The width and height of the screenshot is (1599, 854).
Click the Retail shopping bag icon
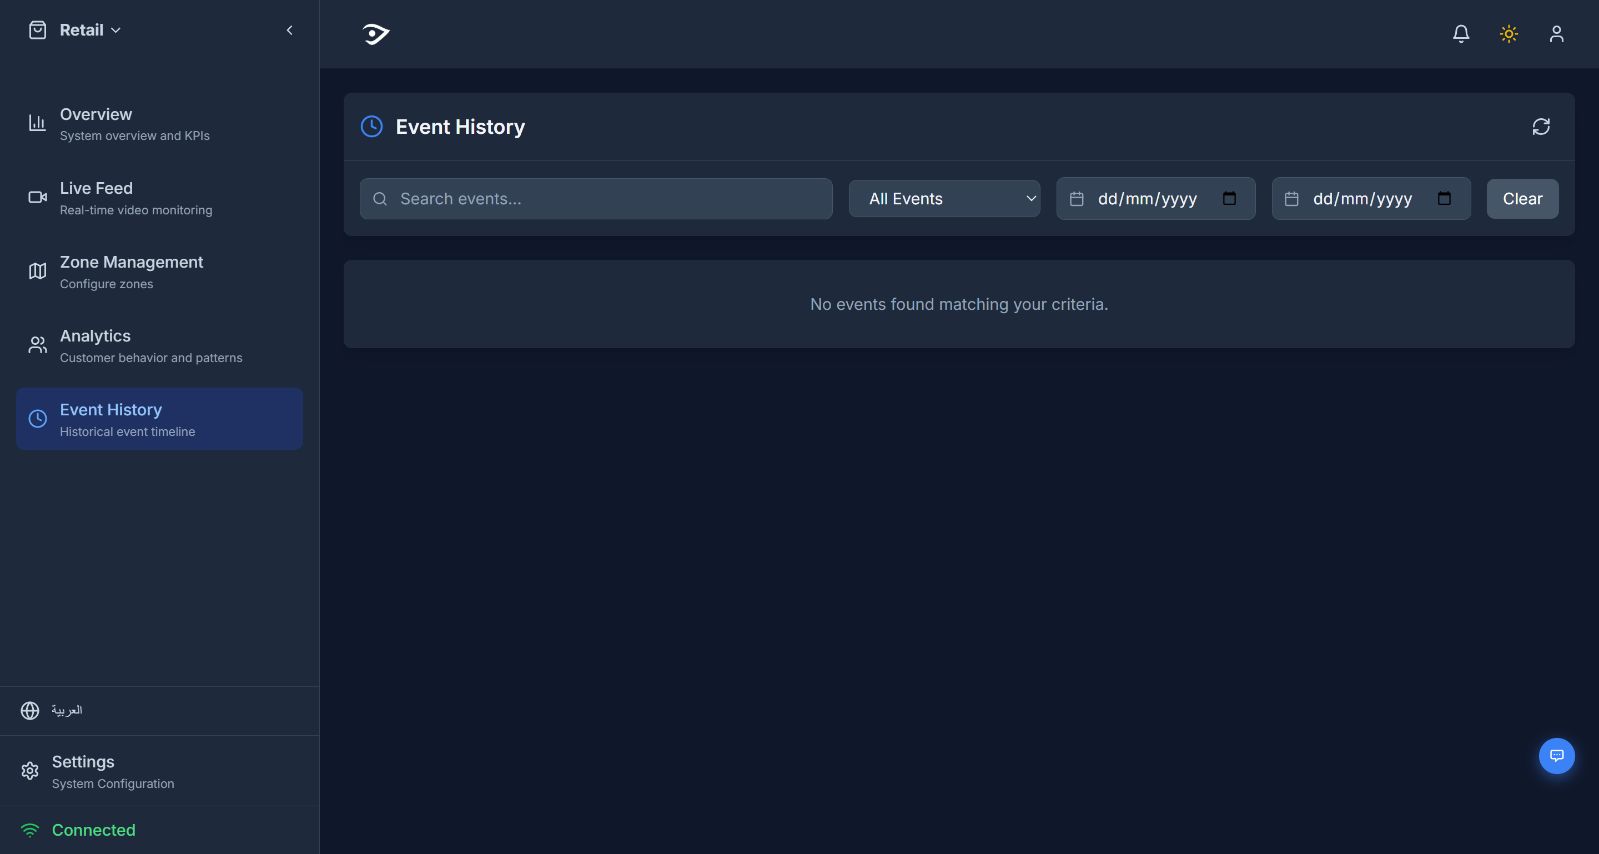[38, 30]
